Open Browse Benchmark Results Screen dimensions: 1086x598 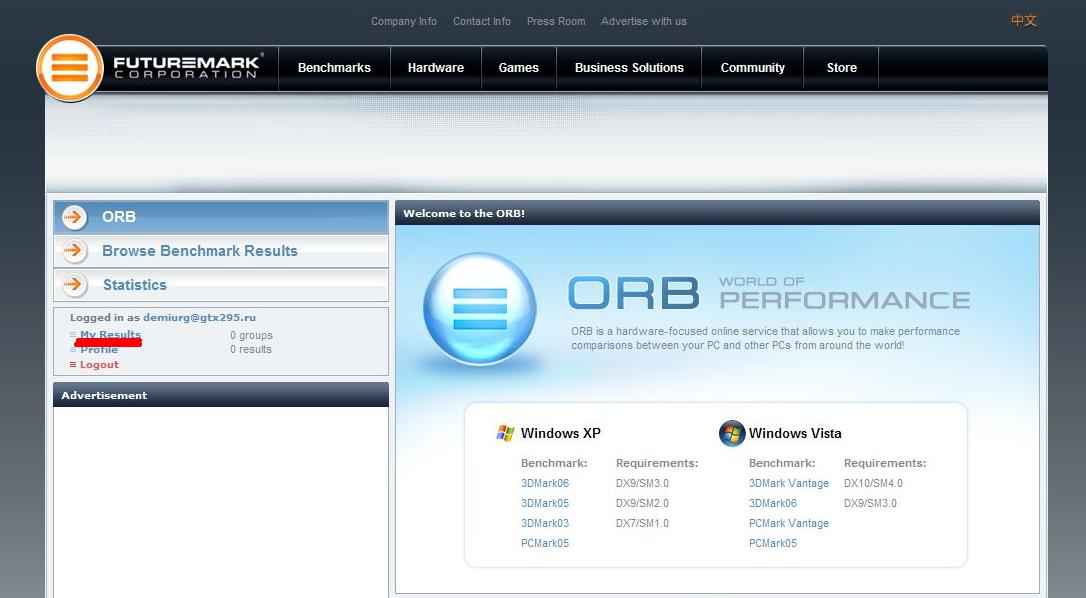click(x=200, y=251)
